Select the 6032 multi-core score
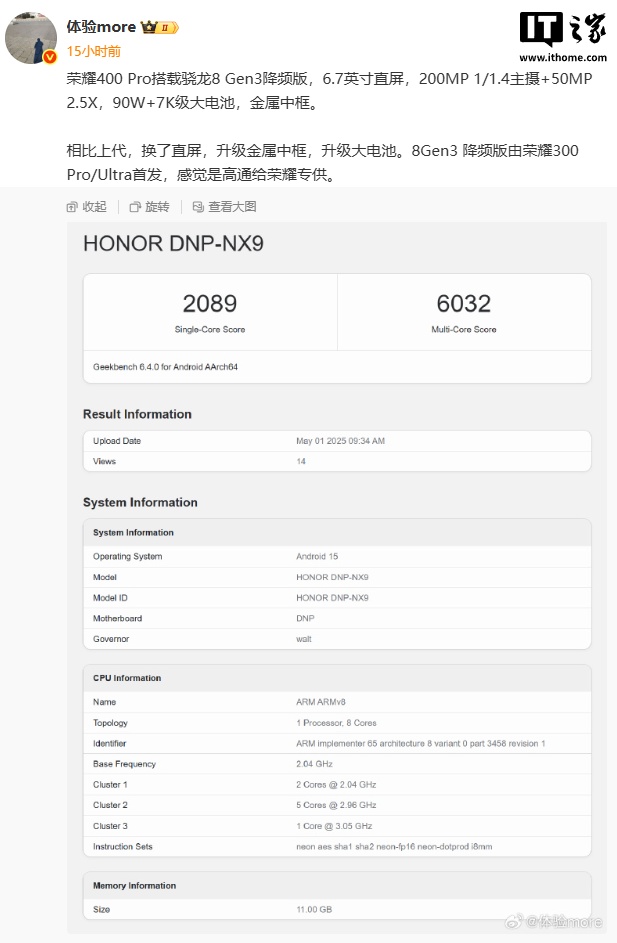617x943 pixels. (464, 304)
